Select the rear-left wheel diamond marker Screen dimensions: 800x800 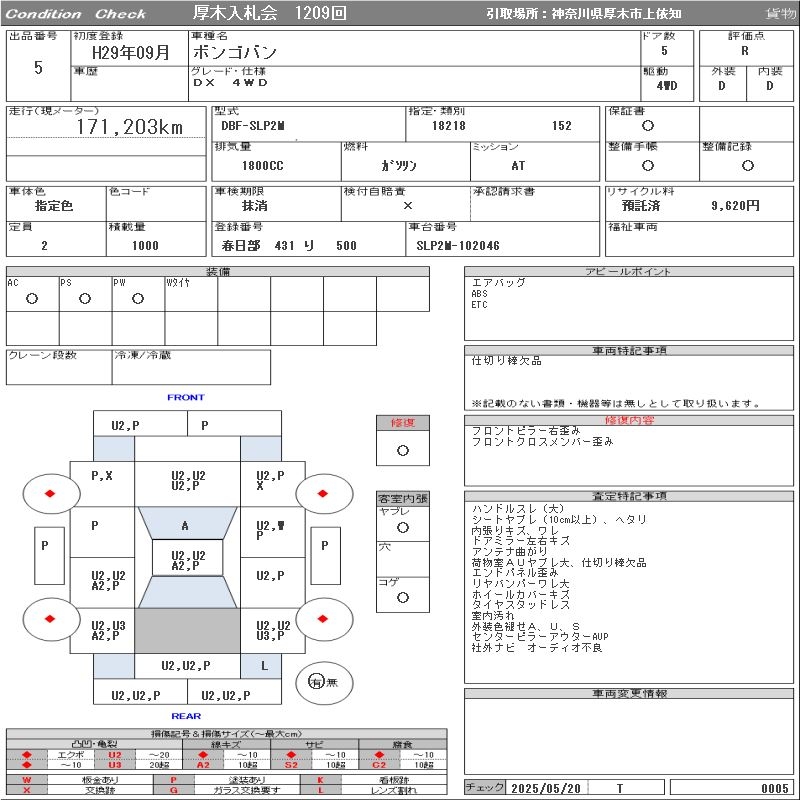(49, 618)
